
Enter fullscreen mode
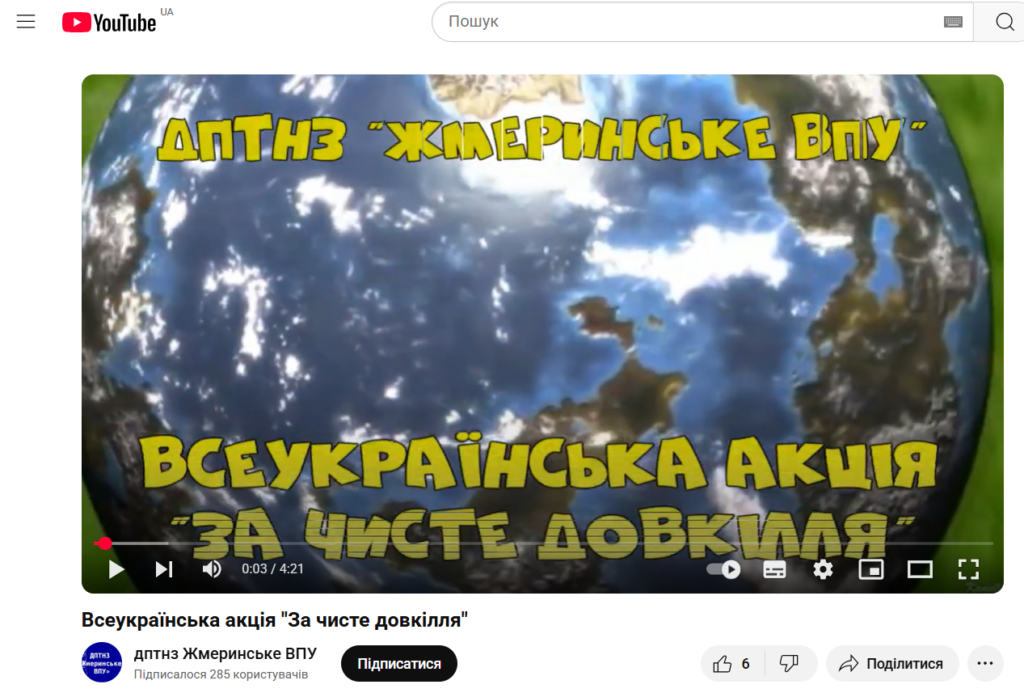(x=968, y=570)
